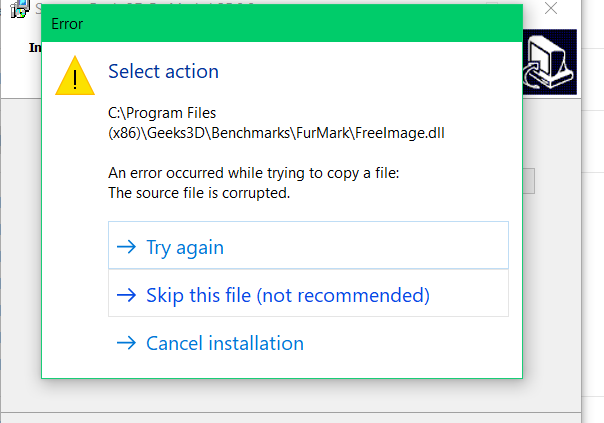Click the arrow icon beside Skip this file
The image size is (604, 423).
pyautogui.click(x=126, y=295)
